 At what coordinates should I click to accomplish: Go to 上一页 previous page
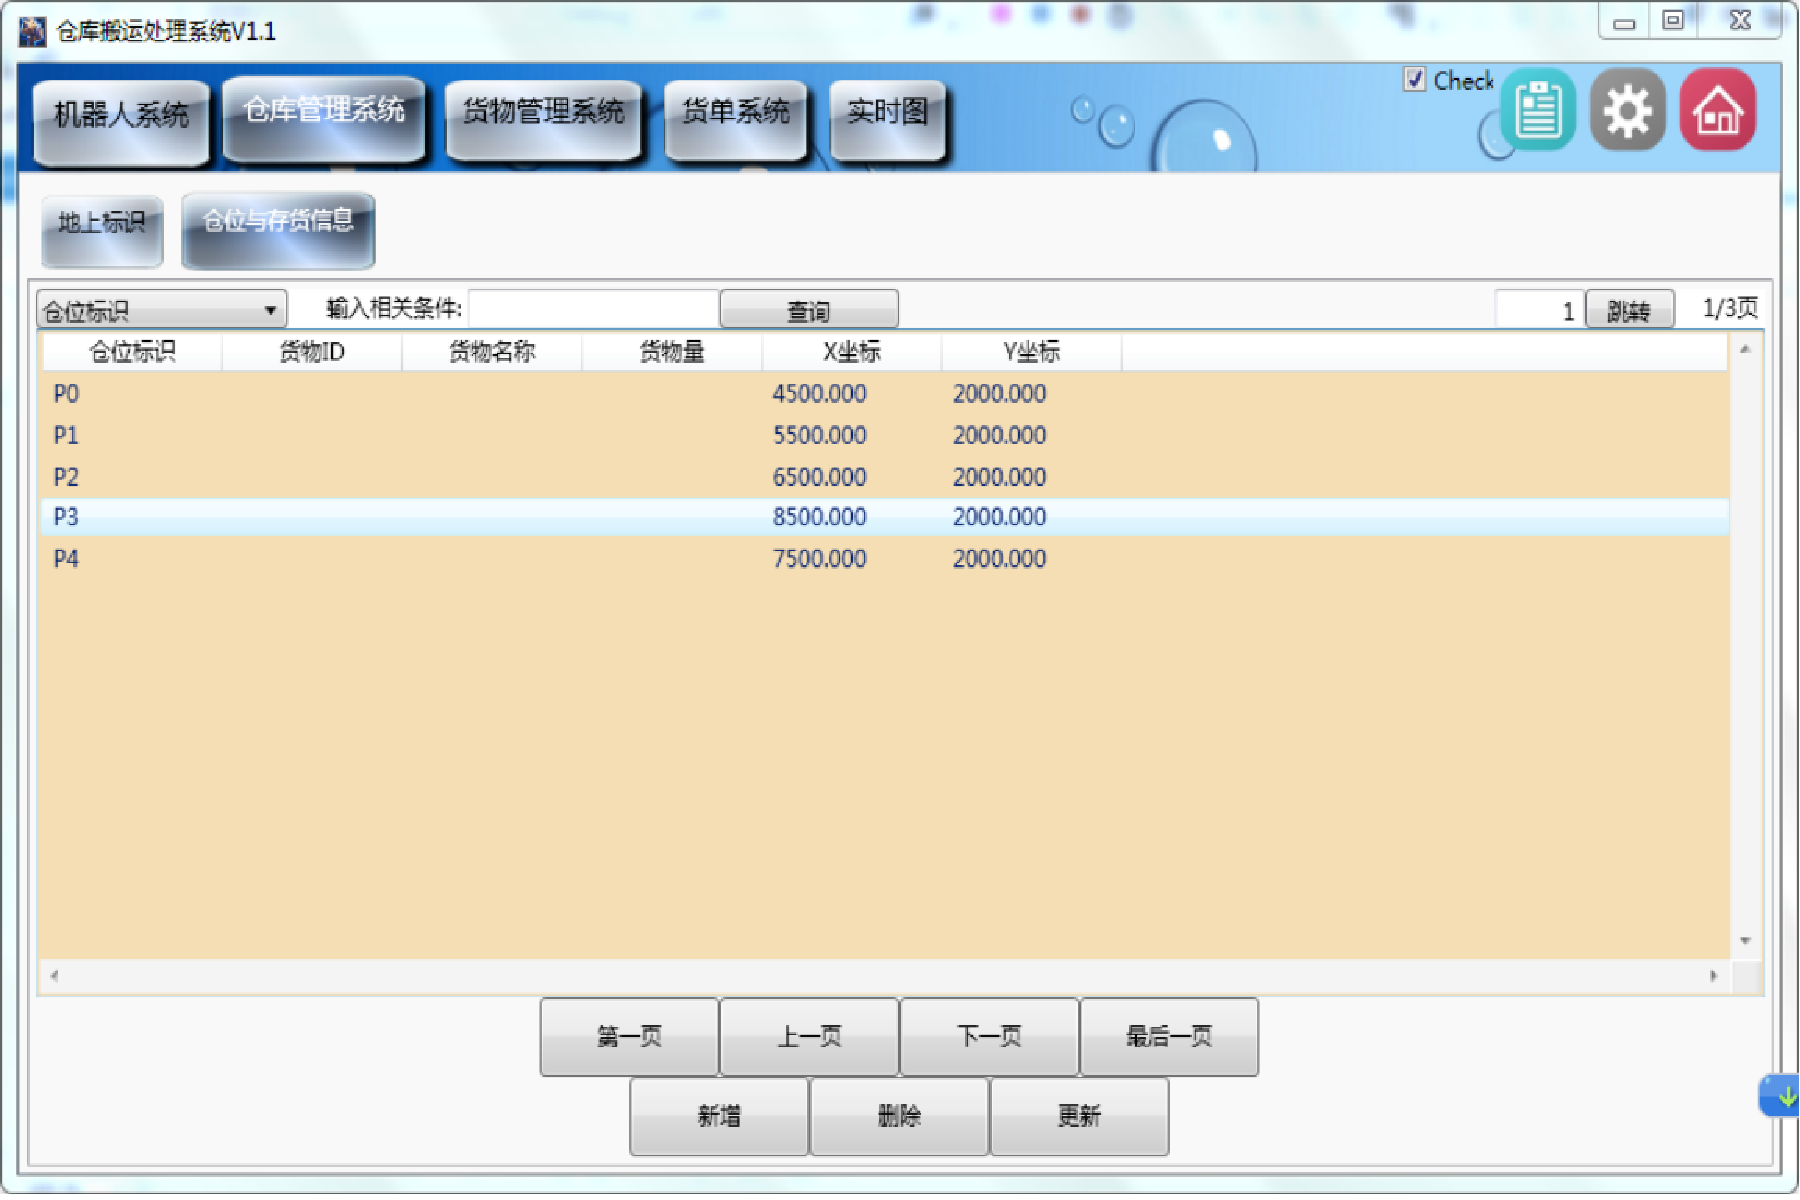[809, 1037]
